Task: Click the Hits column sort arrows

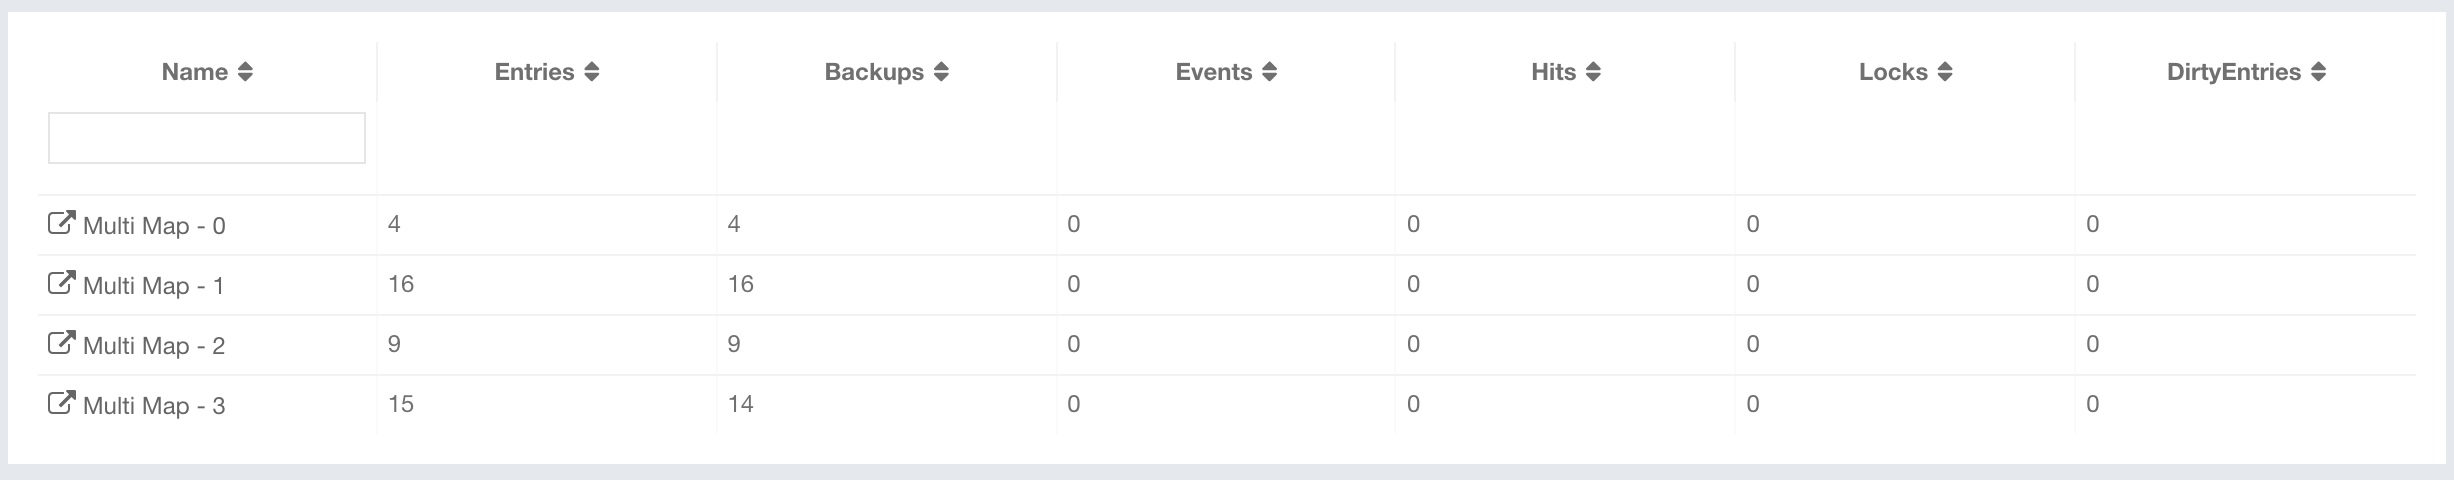Action: coord(1594,72)
